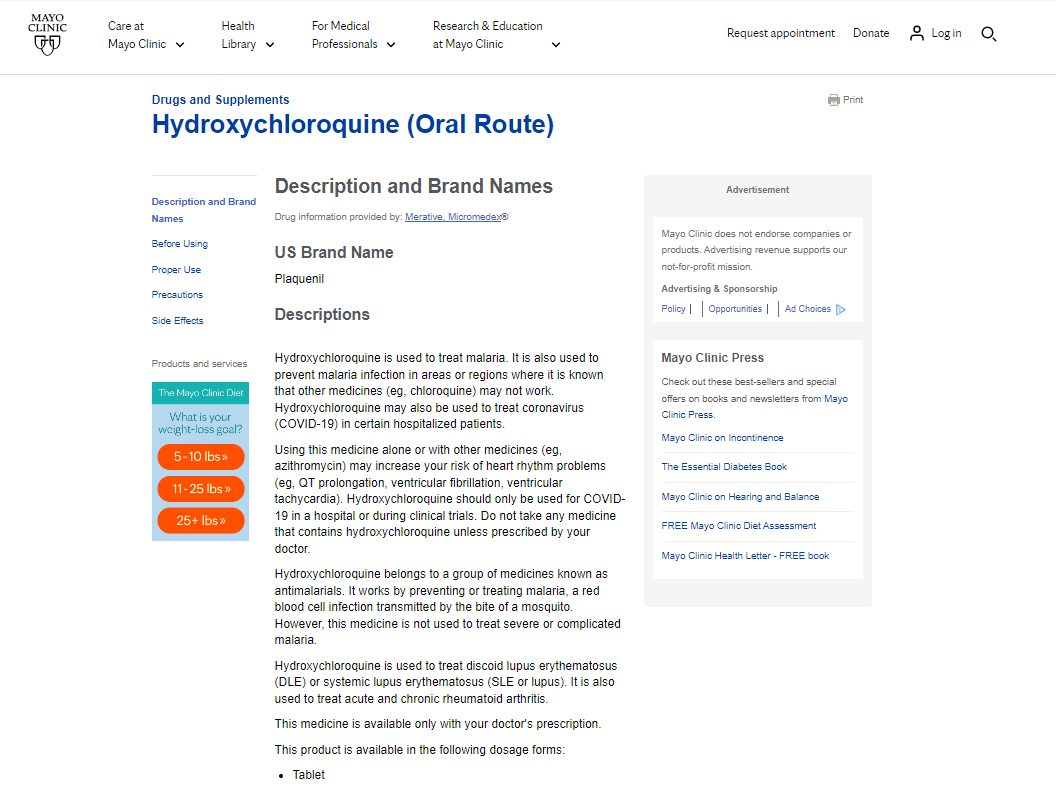Click the Log in person icon

click(x=916, y=34)
